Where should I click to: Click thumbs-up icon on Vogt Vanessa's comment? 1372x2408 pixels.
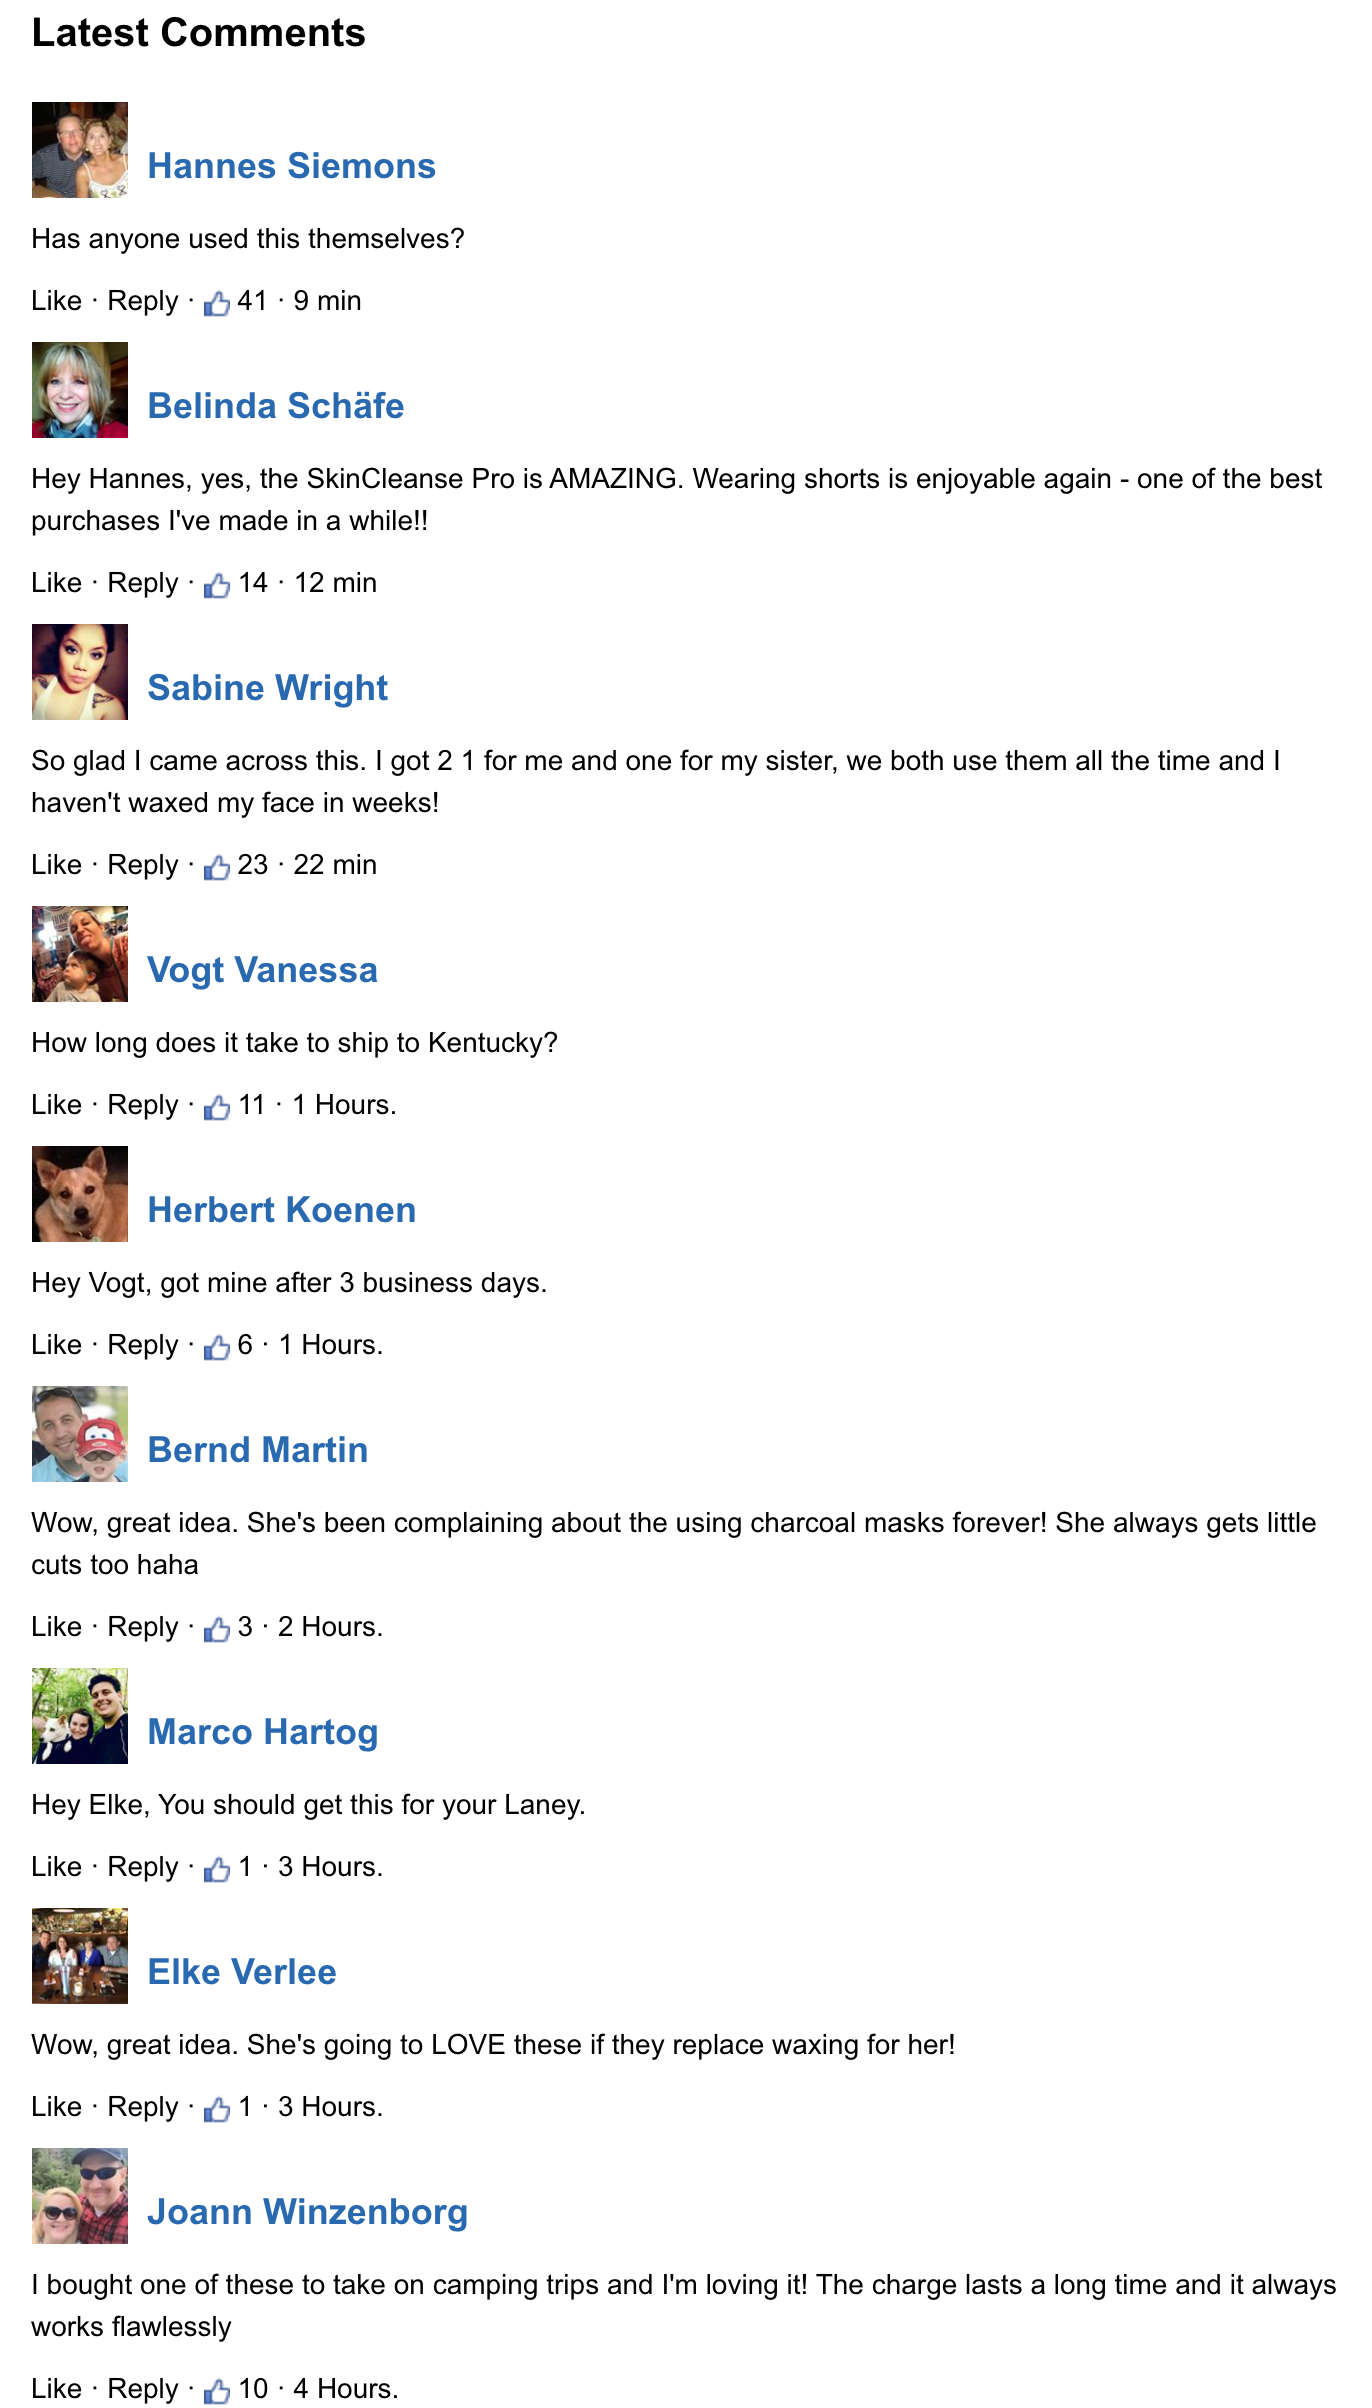point(216,1107)
